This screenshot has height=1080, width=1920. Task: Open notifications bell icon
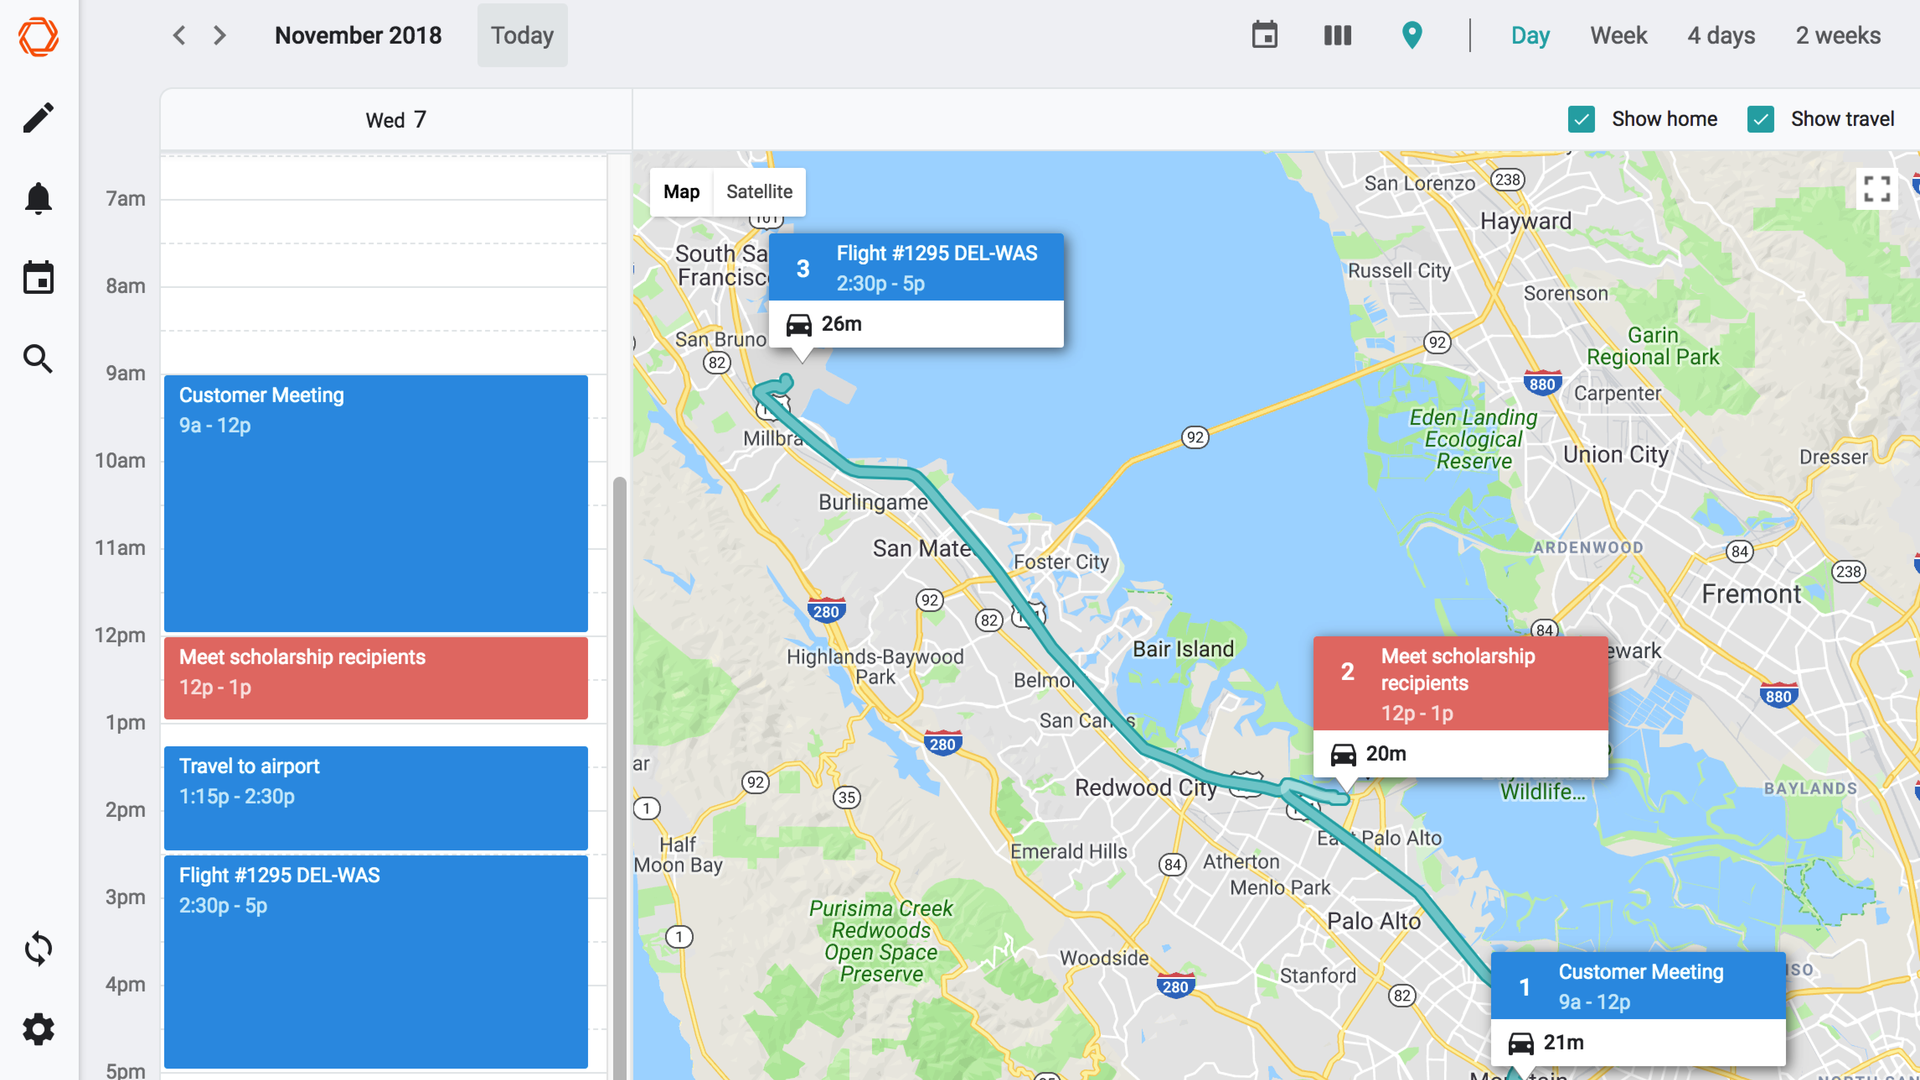coord(38,198)
